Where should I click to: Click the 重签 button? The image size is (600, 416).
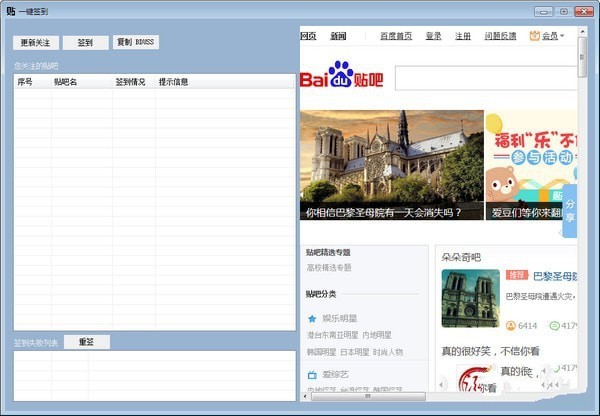tap(86, 342)
